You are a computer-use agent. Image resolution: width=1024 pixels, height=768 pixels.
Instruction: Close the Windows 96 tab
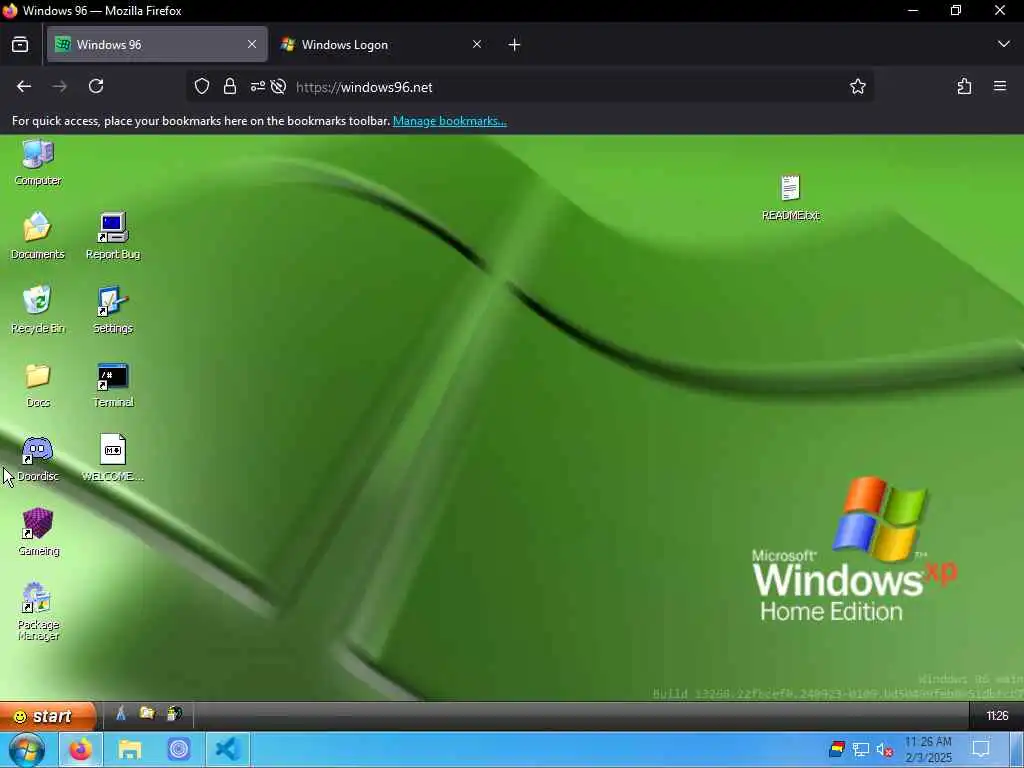(252, 44)
